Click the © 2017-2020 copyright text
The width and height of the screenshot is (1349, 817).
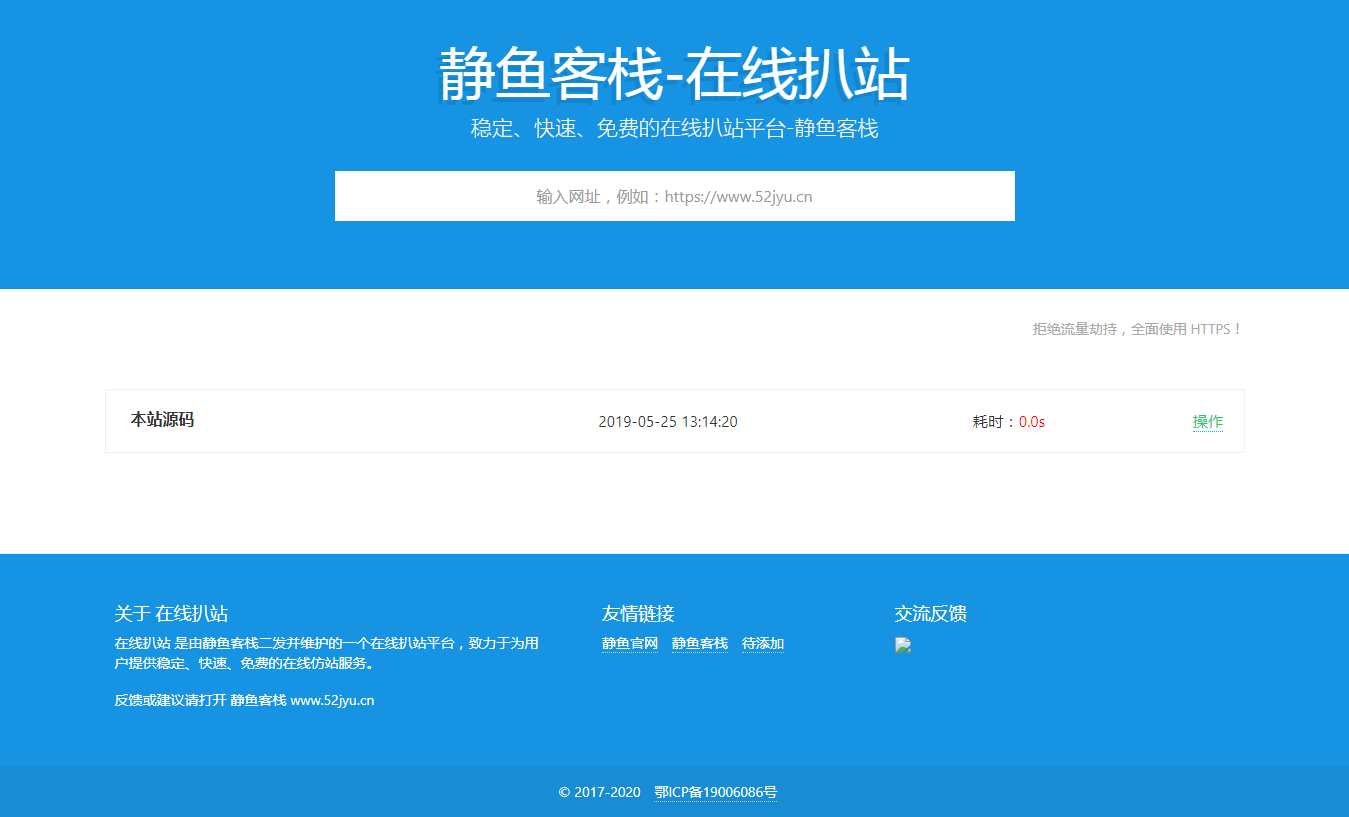(x=598, y=791)
